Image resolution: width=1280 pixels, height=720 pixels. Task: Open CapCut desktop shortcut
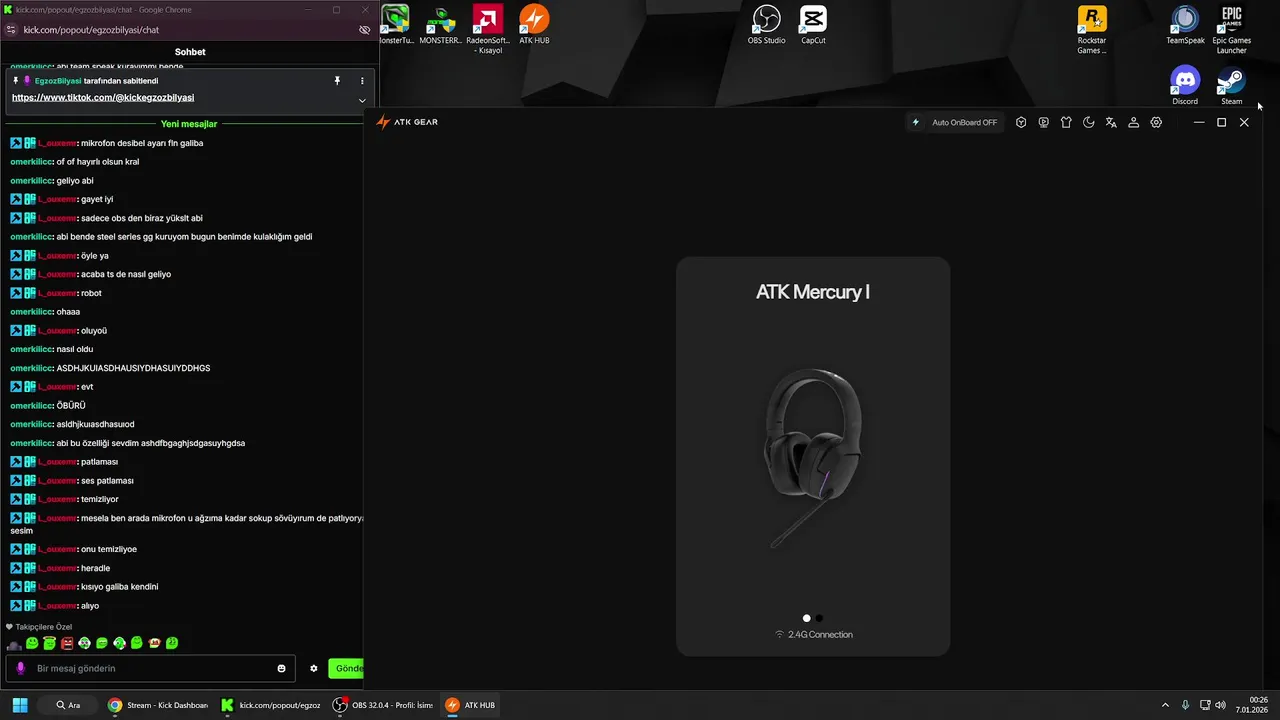(x=813, y=25)
